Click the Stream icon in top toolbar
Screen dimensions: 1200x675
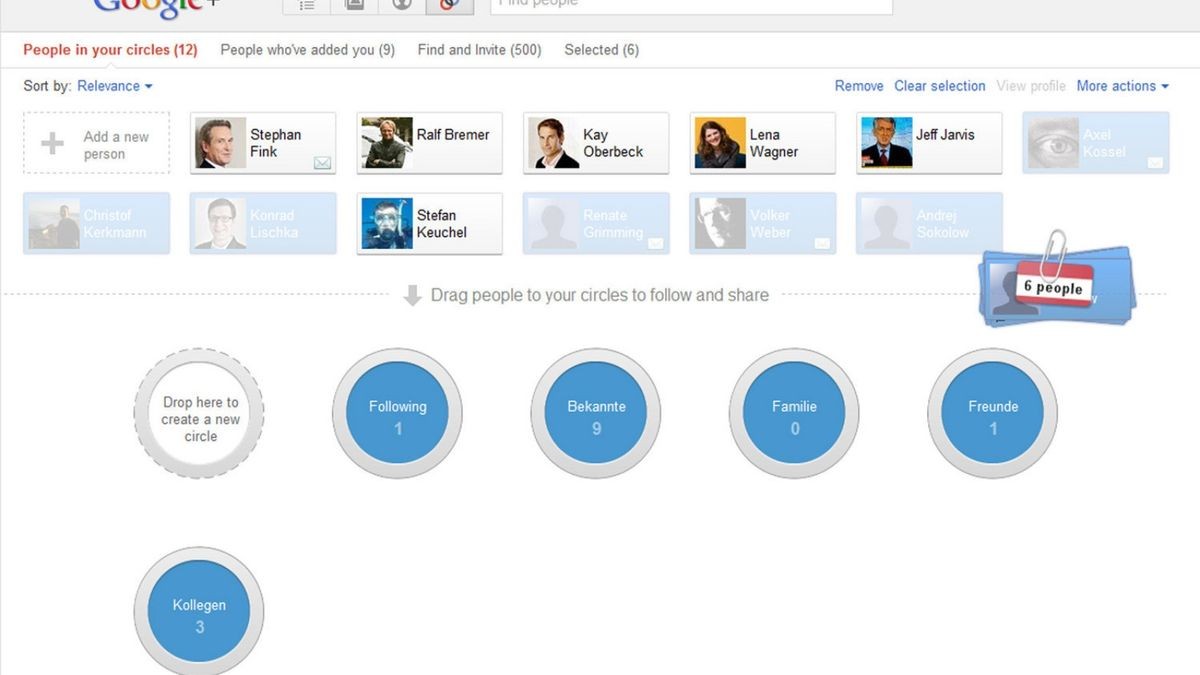point(307,5)
